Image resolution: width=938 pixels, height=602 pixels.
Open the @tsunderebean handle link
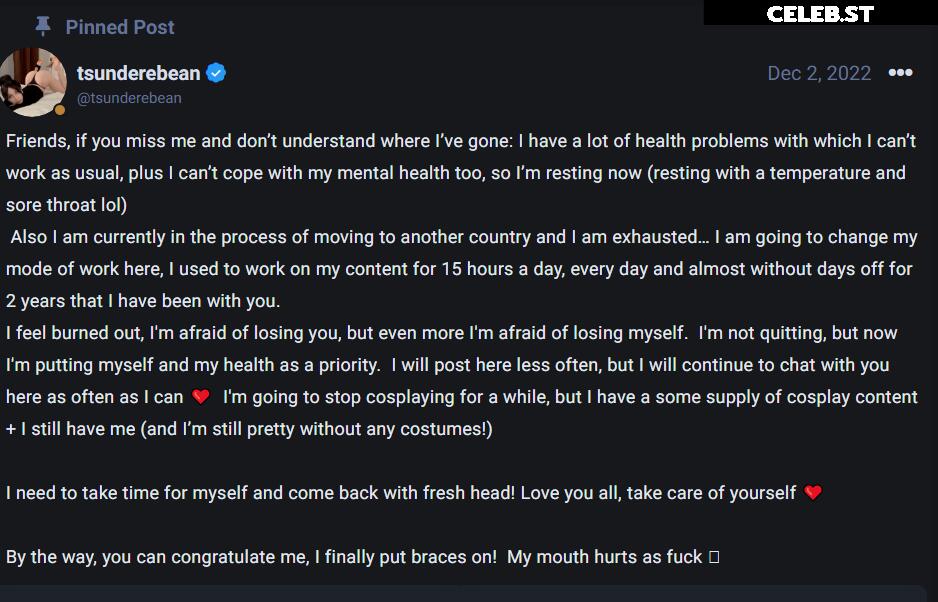[x=129, y=98]
